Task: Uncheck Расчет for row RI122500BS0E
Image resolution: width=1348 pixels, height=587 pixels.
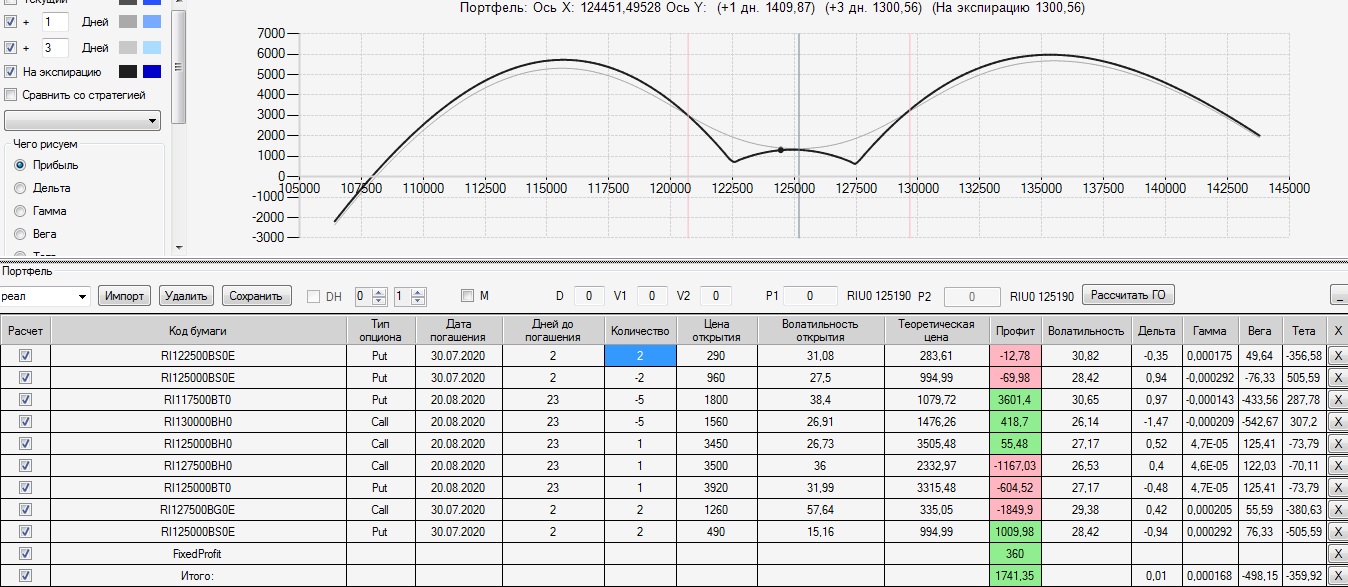Action: click(26, 355)
